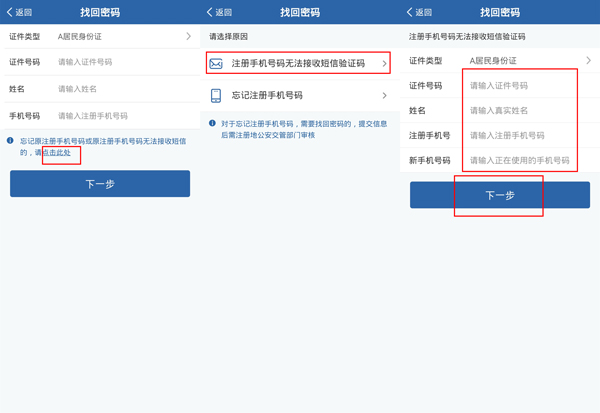Click the envelope icon for SMS verification issue
Image resolution: width=600 pixels, height=413 pixels.
pos(215,64)
